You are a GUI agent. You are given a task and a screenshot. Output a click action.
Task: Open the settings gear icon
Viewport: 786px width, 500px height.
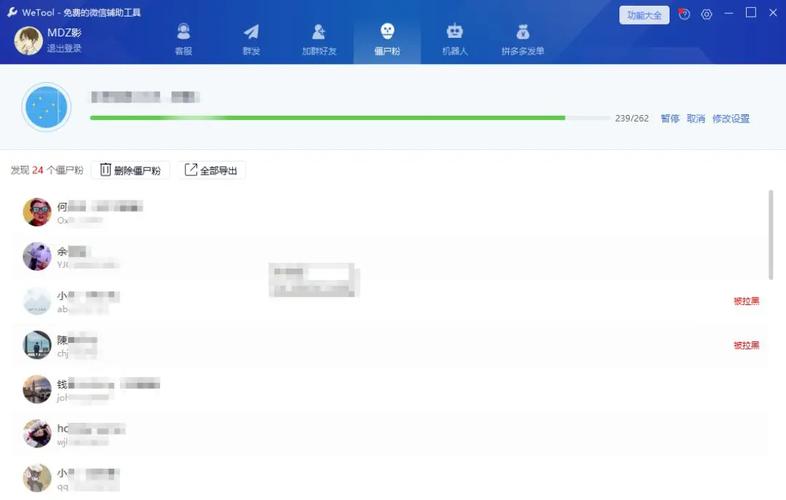[x=706, y=15]
